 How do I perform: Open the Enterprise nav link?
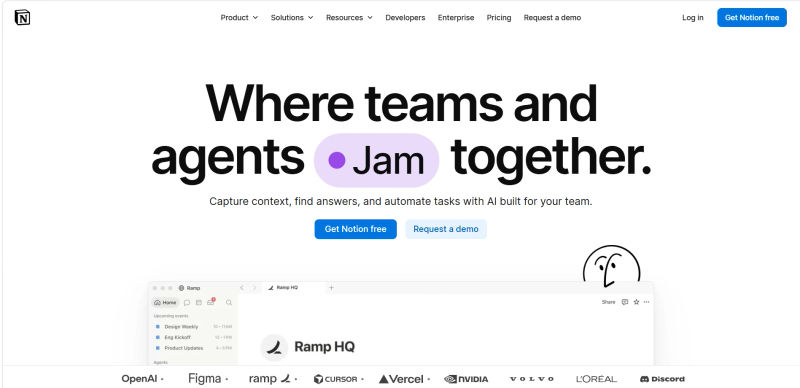(x=456, y=17)
